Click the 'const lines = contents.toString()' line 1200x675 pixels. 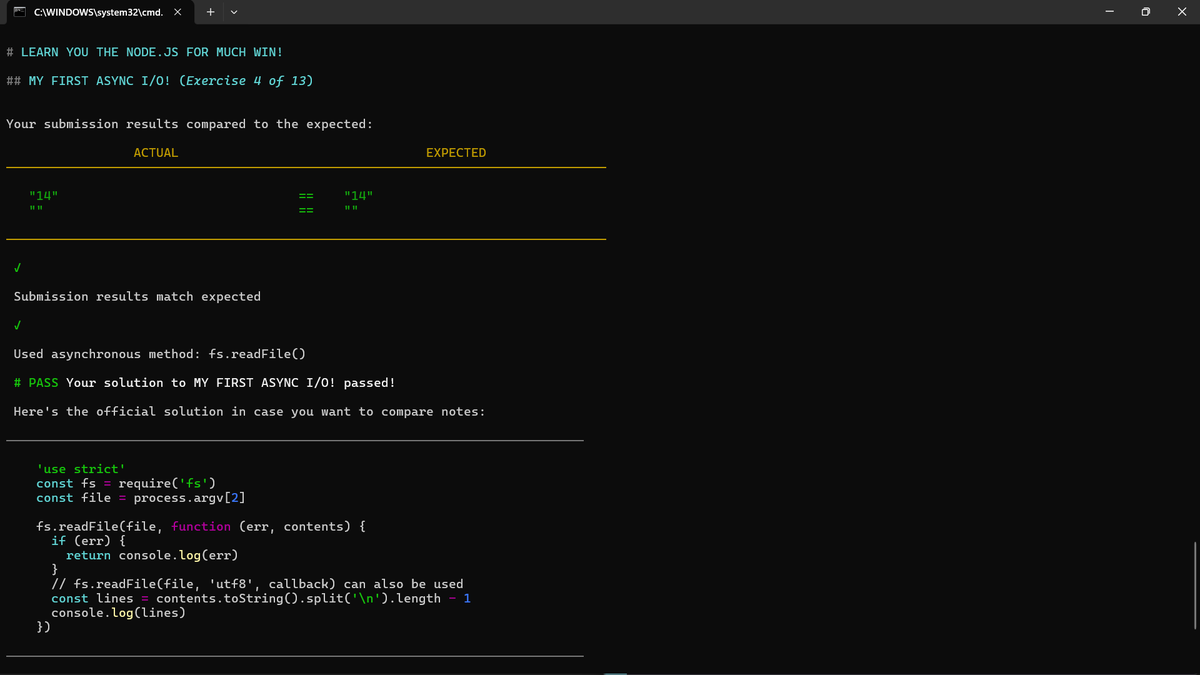261,598
